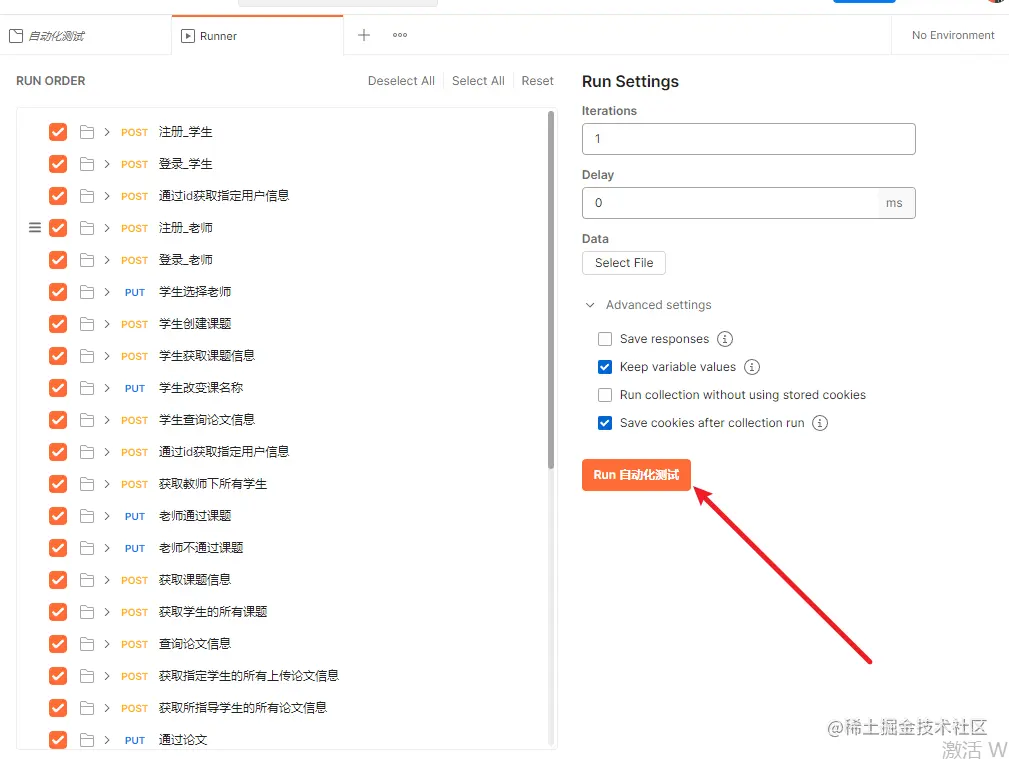
Task: Click the folder icon for 学生获取课题信息
Action: tap(87, 356)
